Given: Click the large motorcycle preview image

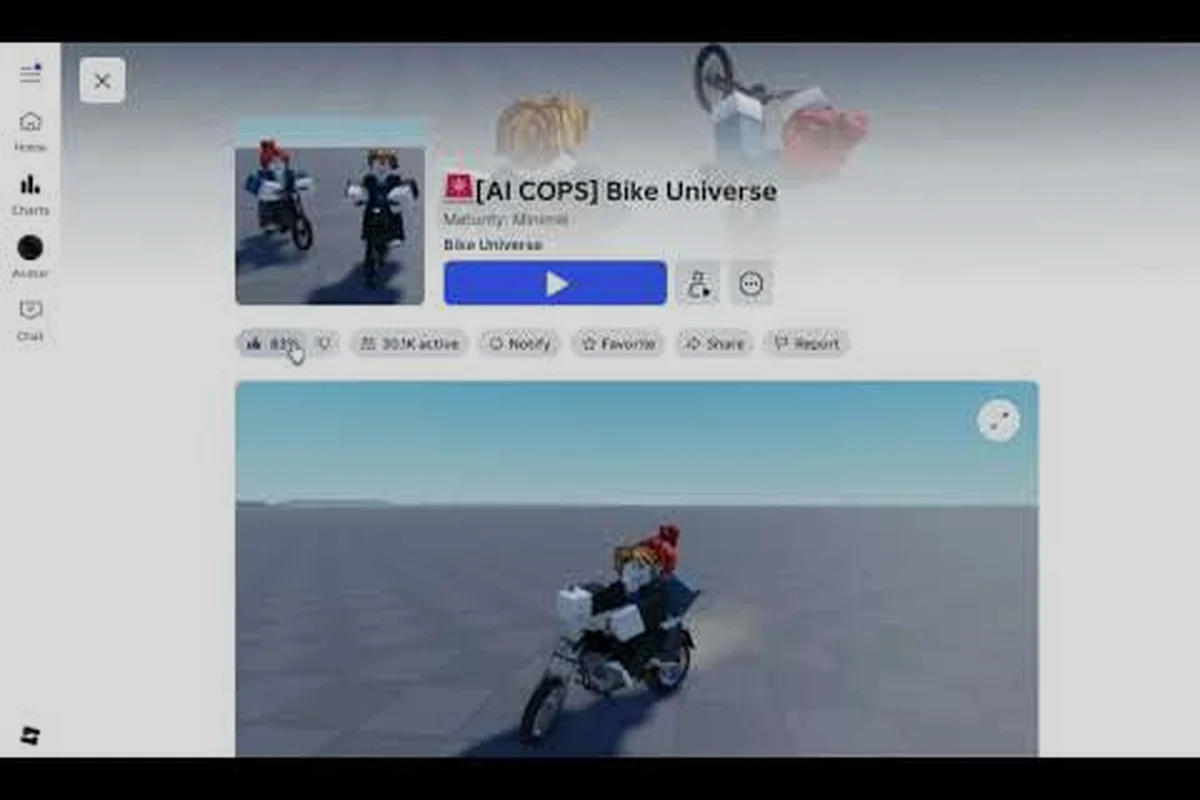Looking at the screenshot, I should [x=637, y=569].
